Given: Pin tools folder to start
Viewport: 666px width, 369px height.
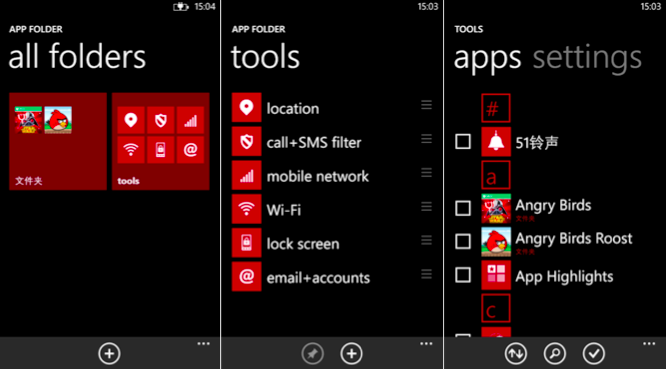Looking at the screenshot, I should (313, 353).
